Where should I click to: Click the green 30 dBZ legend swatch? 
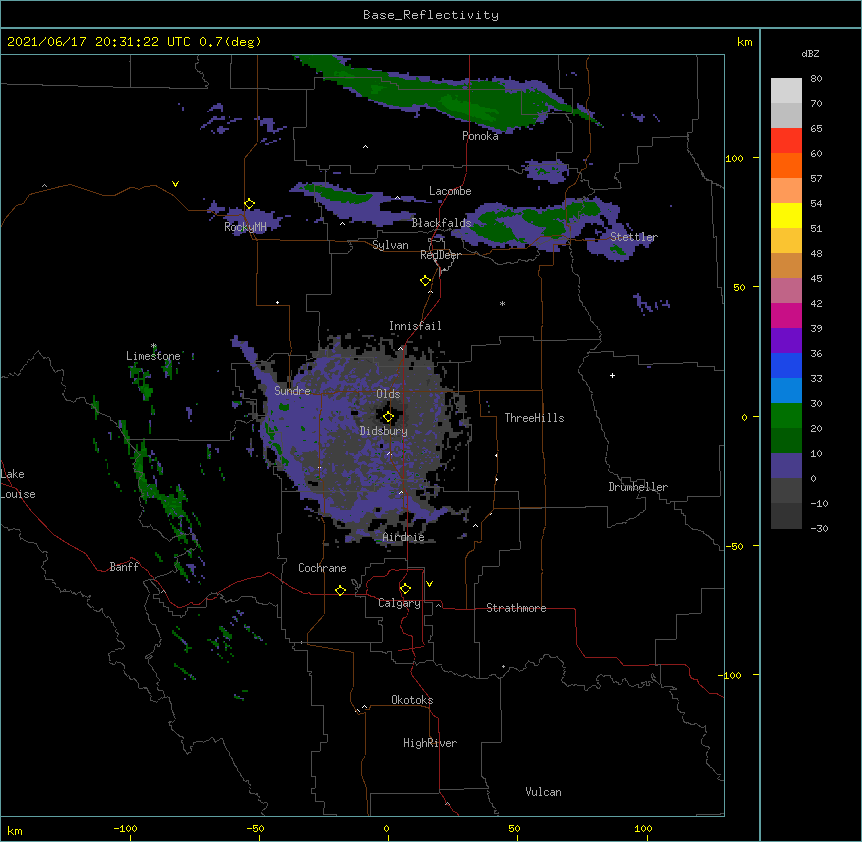click(786, 416)
